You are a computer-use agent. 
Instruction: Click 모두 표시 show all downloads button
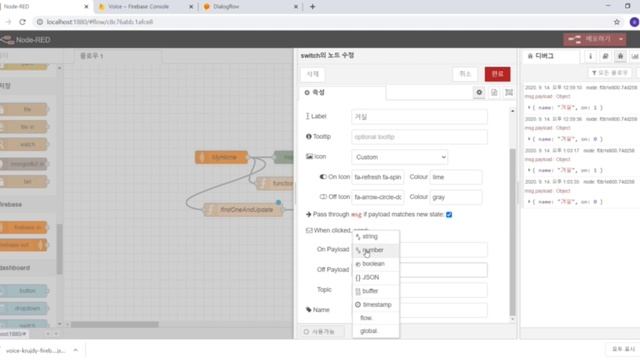tap(623, 350)
